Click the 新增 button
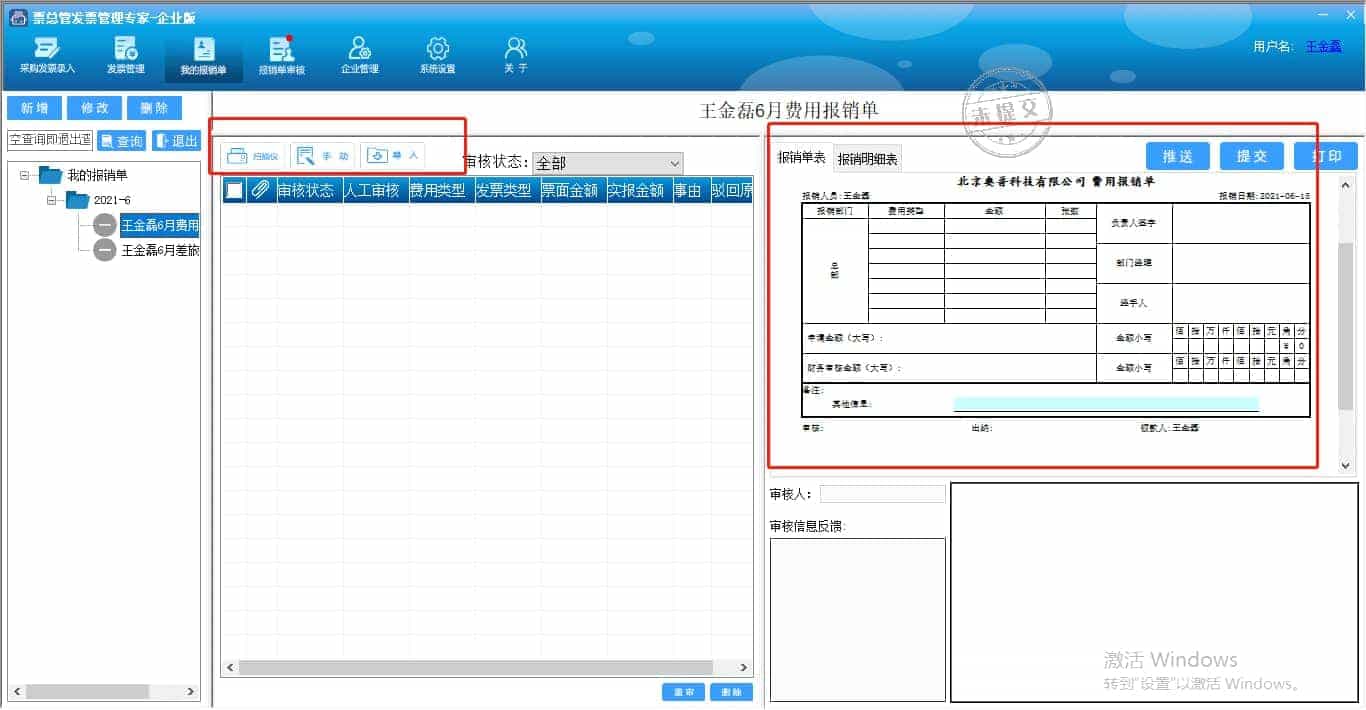Image resolution: width=1366 pixels, height=710 pixels. pos(34,108)
